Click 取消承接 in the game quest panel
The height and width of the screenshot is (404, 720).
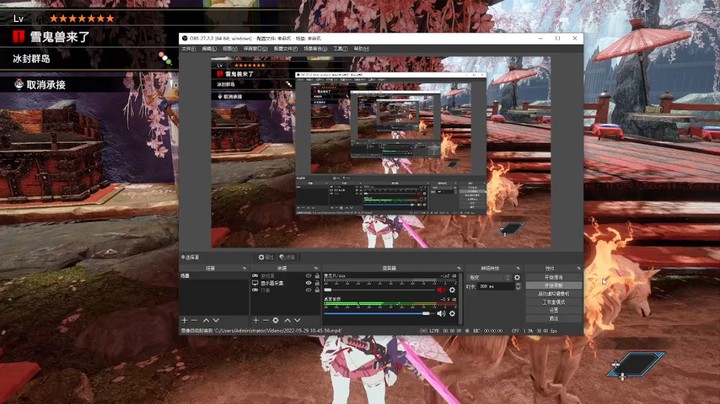46,84
